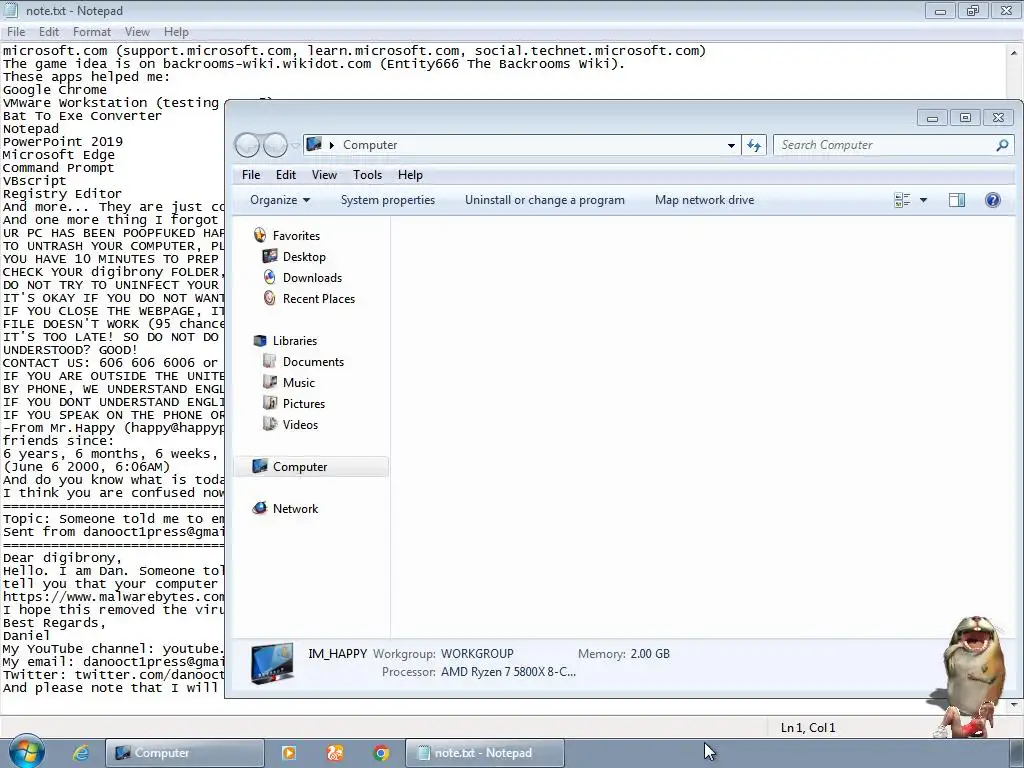Click the Recent Places icon
Screen dimensions: 1024x768
point(270,298)
